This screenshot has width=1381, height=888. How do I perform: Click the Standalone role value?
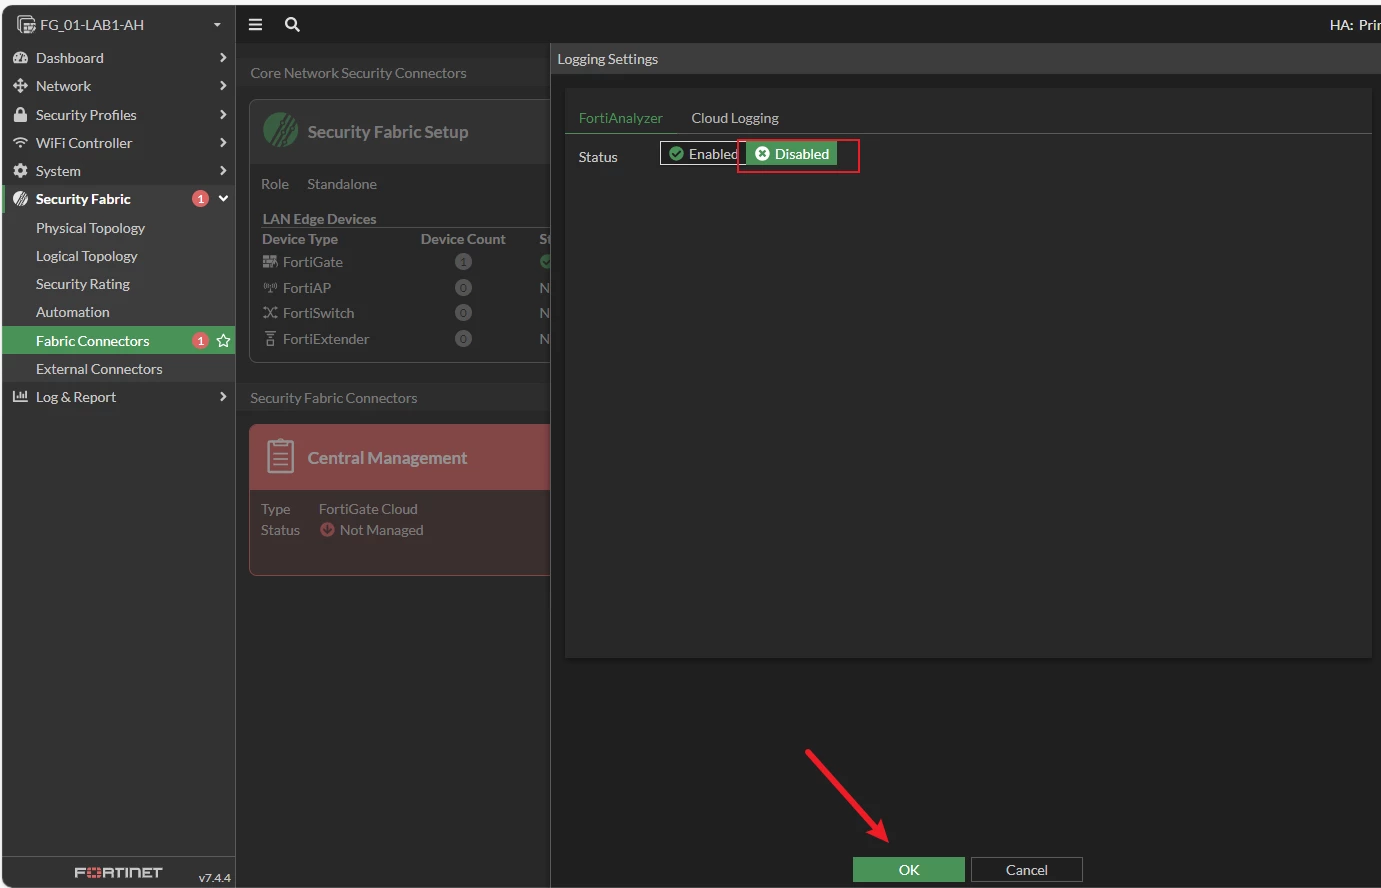point(342,184)
